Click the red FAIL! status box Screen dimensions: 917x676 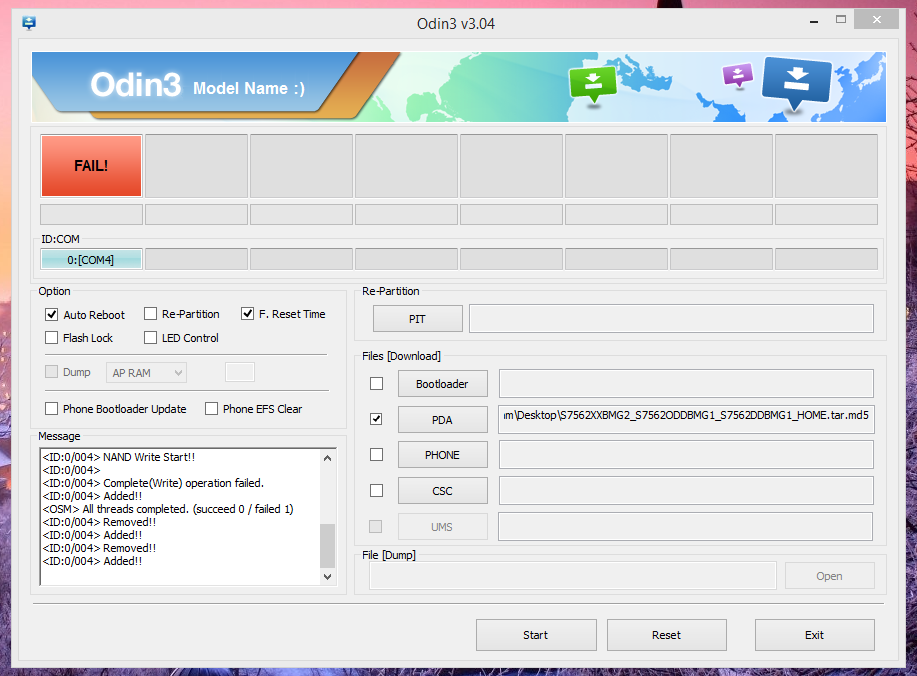coord(91,166)
